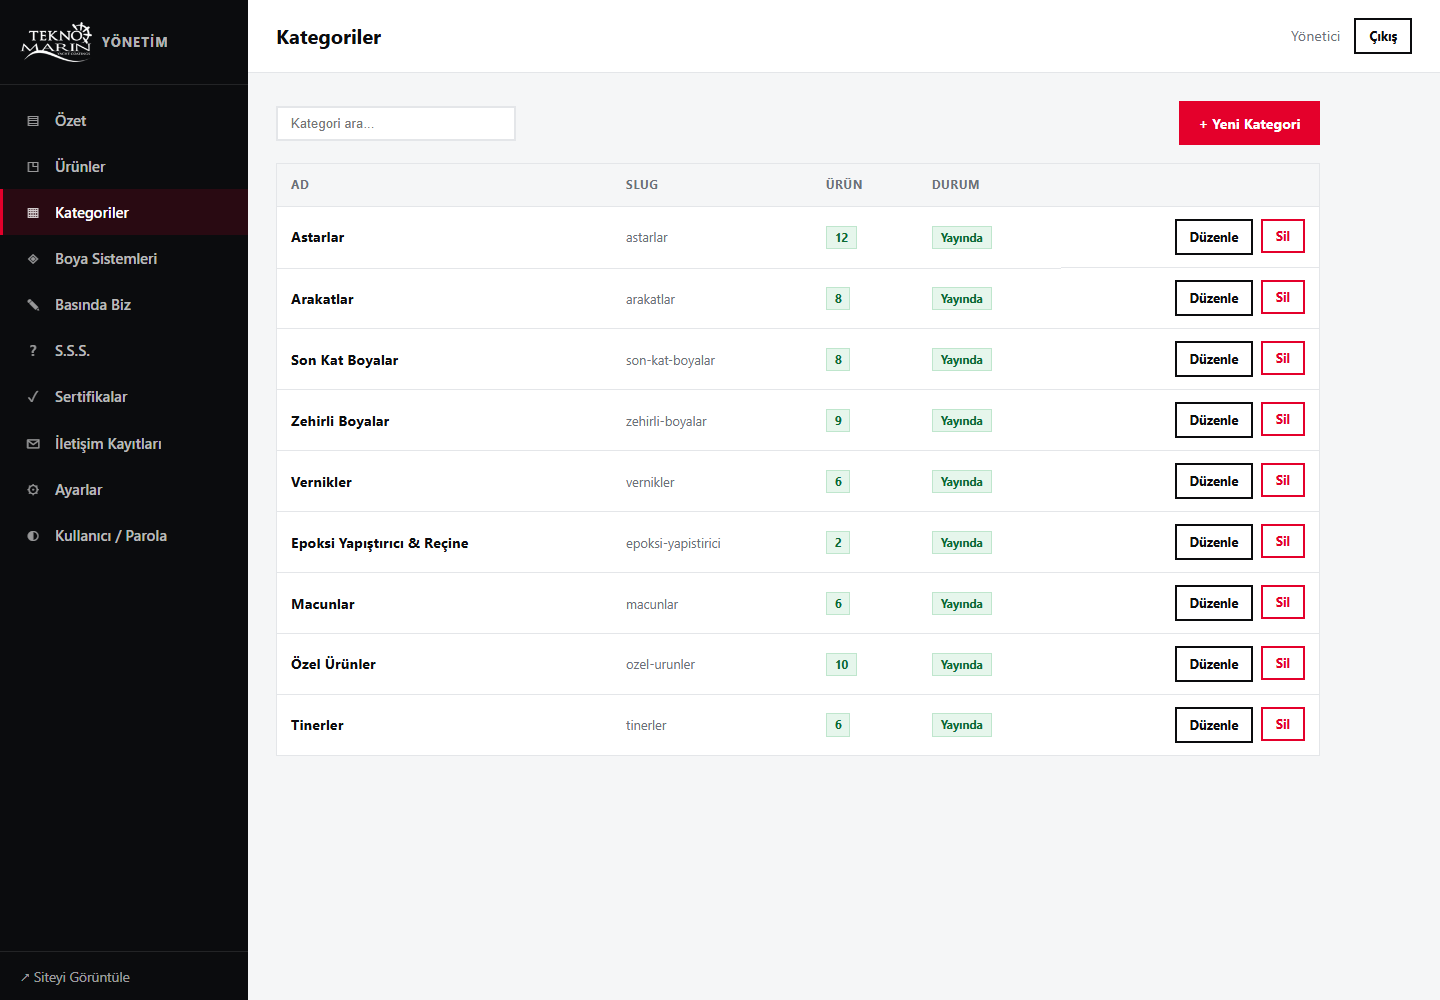Viewport: 1440px width, 1000px height.
Task: Open the Özet menu item
Action: (124, 121)
